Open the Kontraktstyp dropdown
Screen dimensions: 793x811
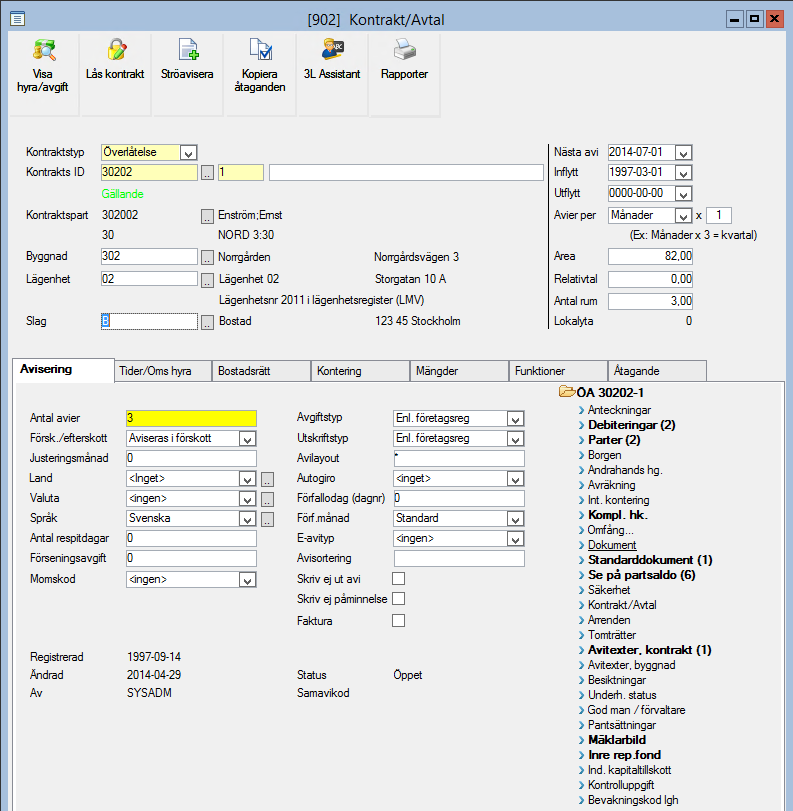188,153
